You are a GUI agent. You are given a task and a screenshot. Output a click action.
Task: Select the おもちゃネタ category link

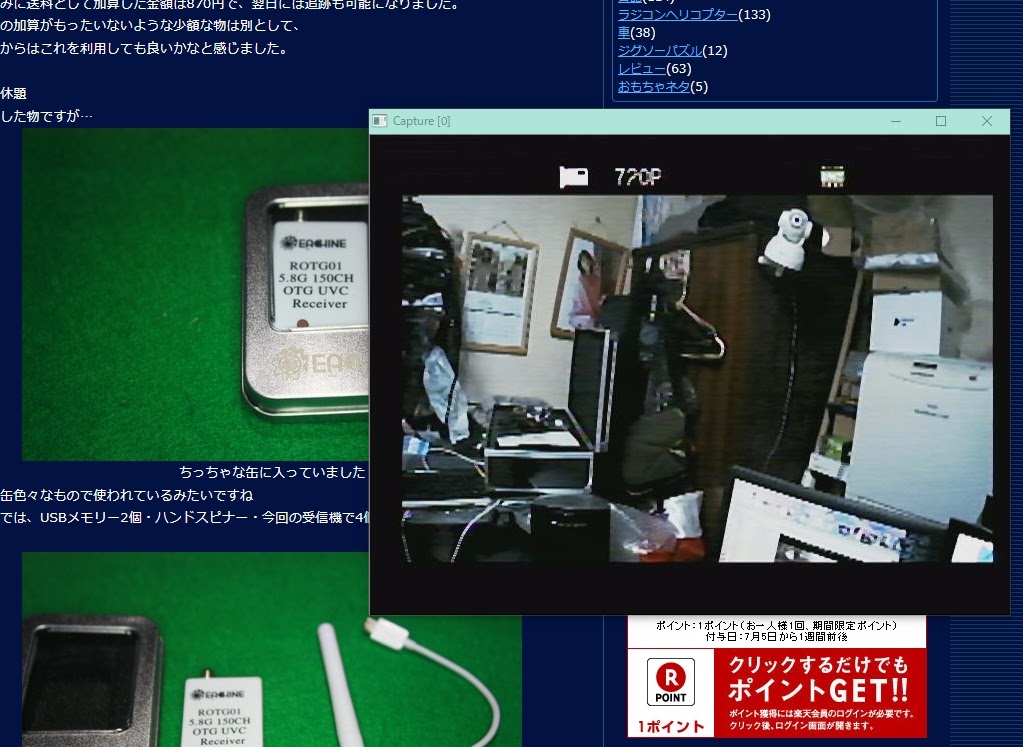pos(654,87)
